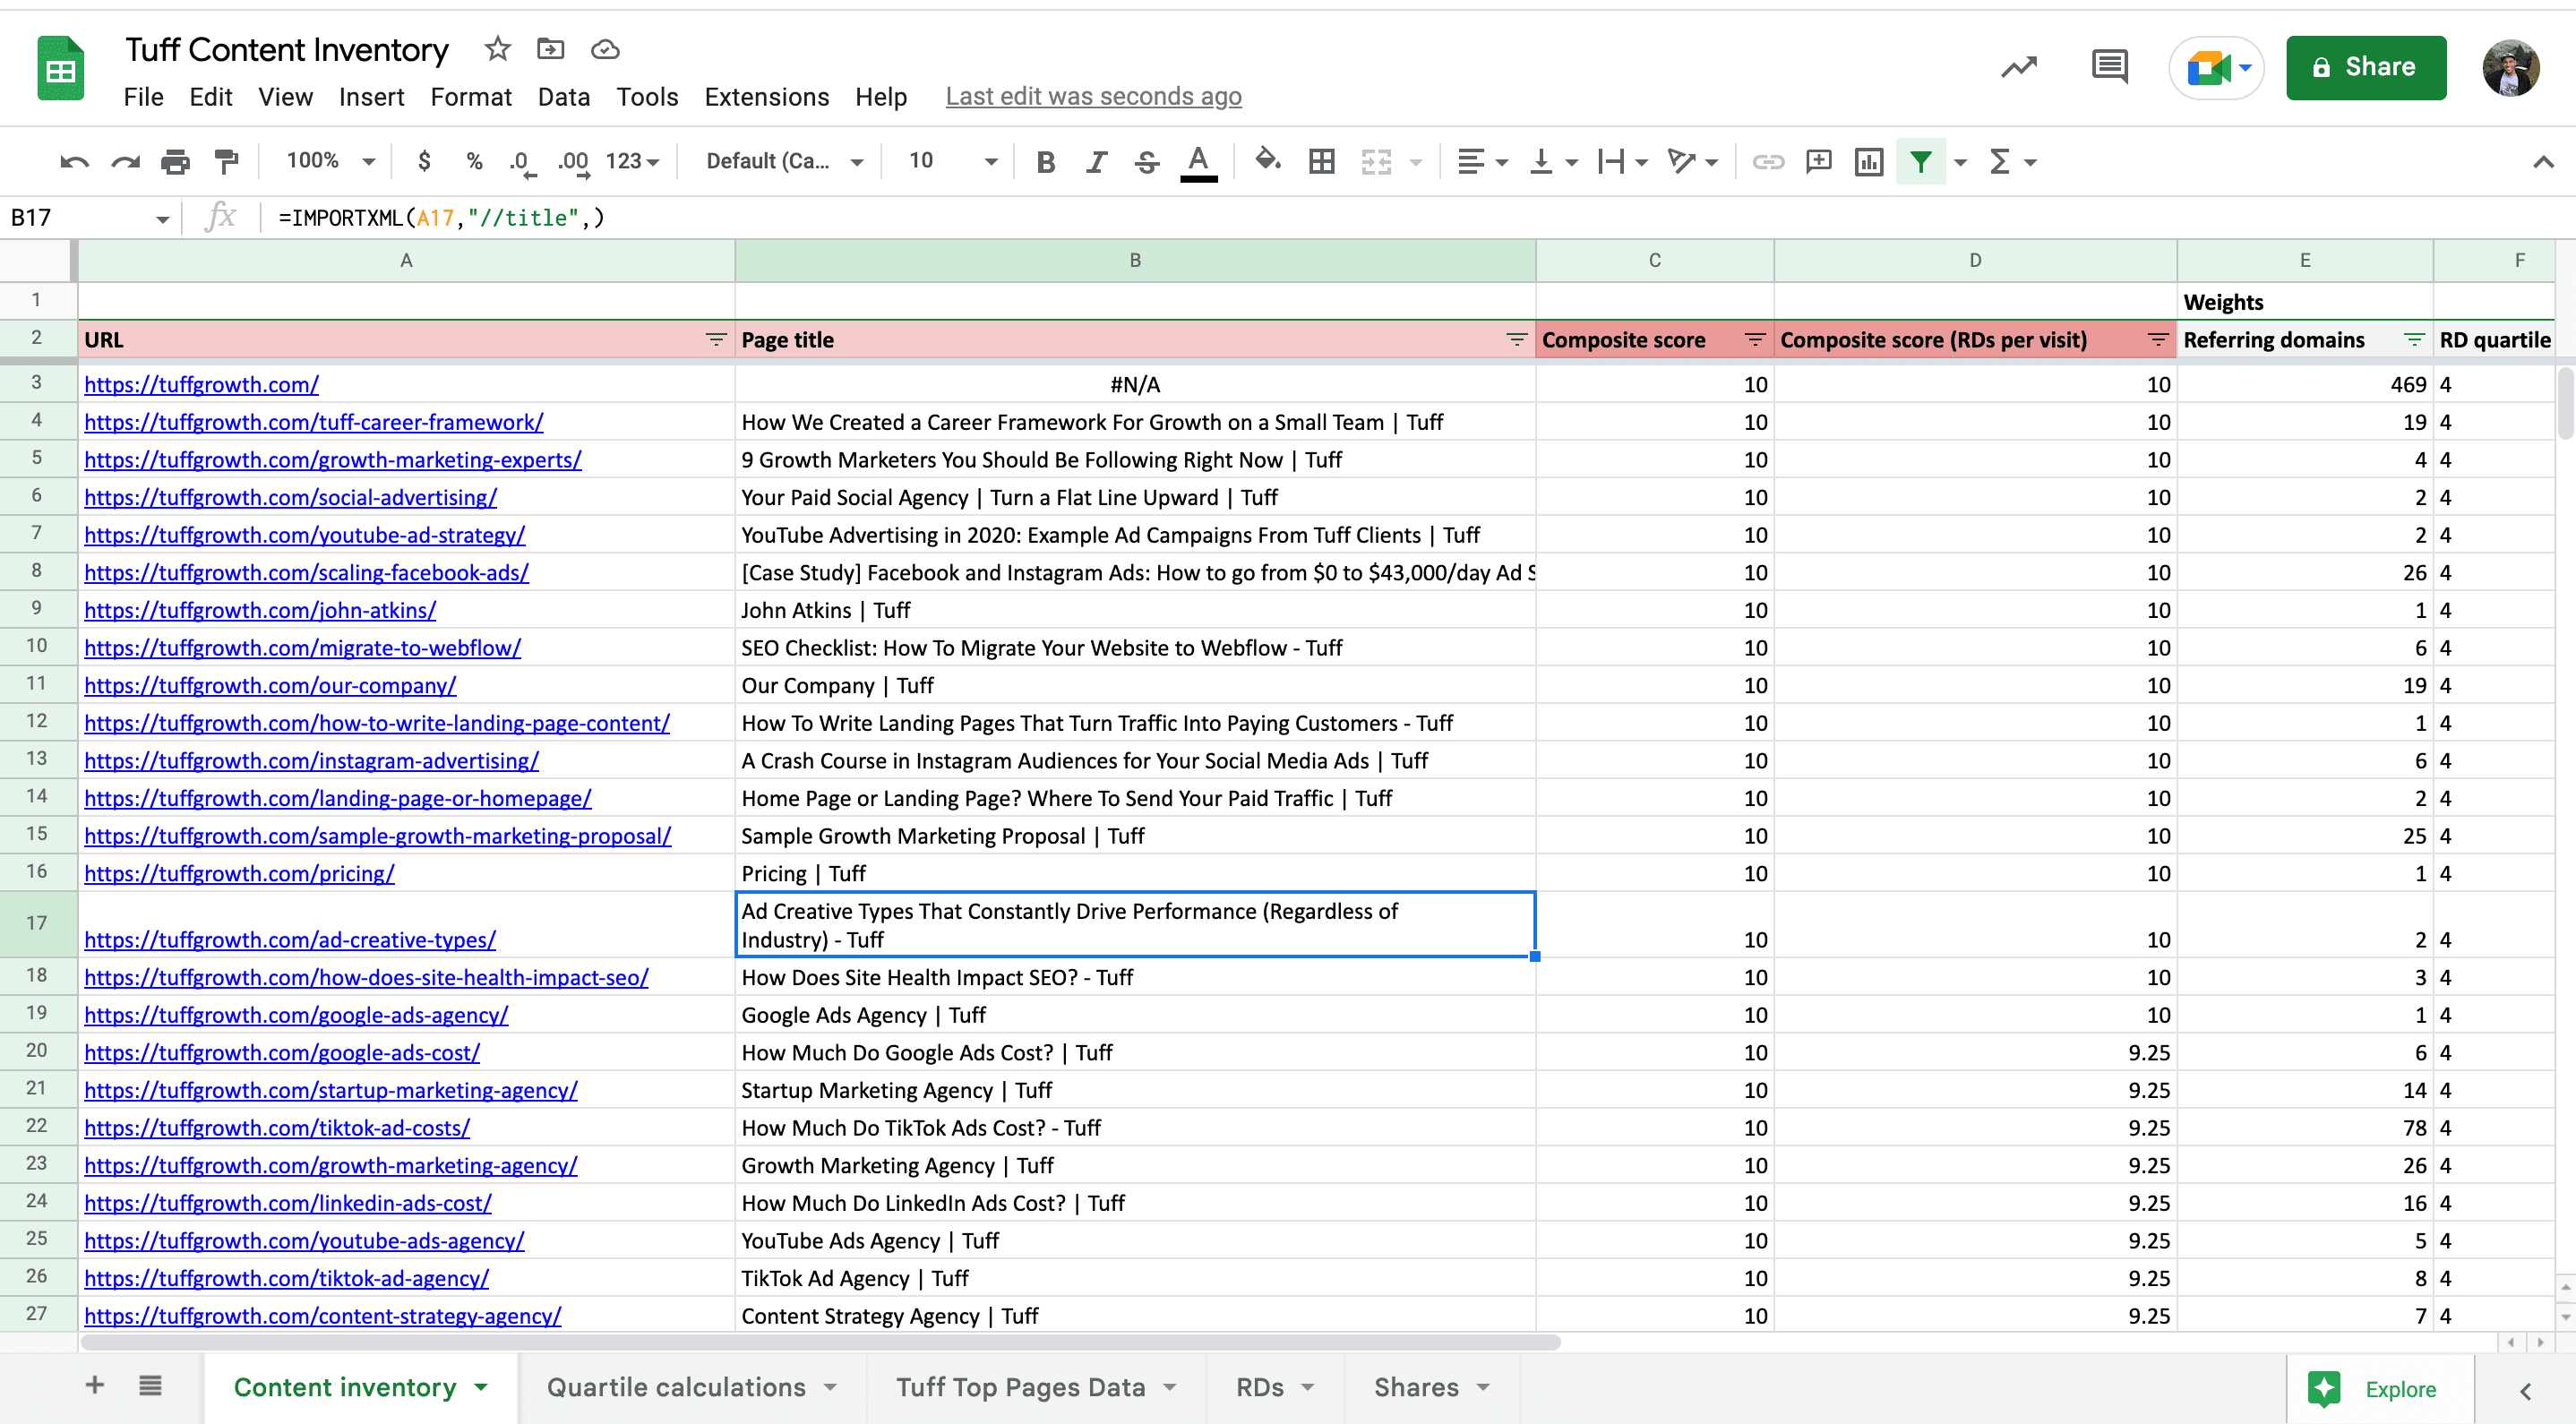Viewport: 2576px width, 1424px height.
Task: Click the Insert comment icon in the toolbar
Action: [1818, 161]
